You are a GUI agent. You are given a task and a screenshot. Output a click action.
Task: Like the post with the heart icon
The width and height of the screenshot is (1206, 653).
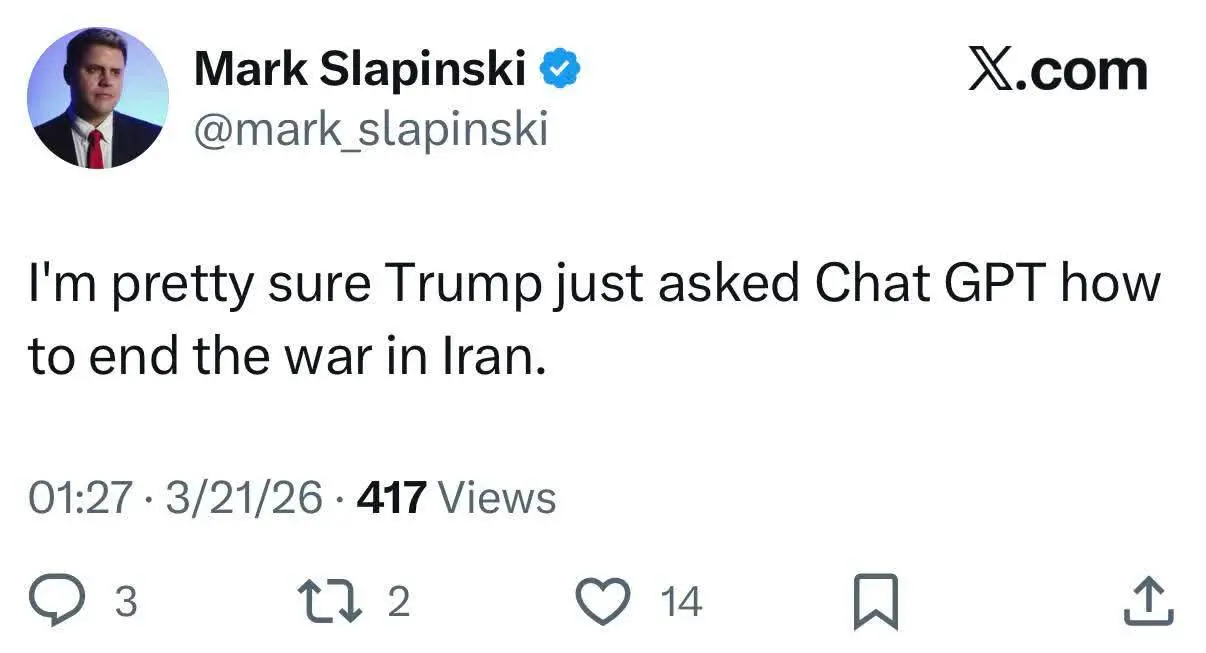[x=604, y=601]
